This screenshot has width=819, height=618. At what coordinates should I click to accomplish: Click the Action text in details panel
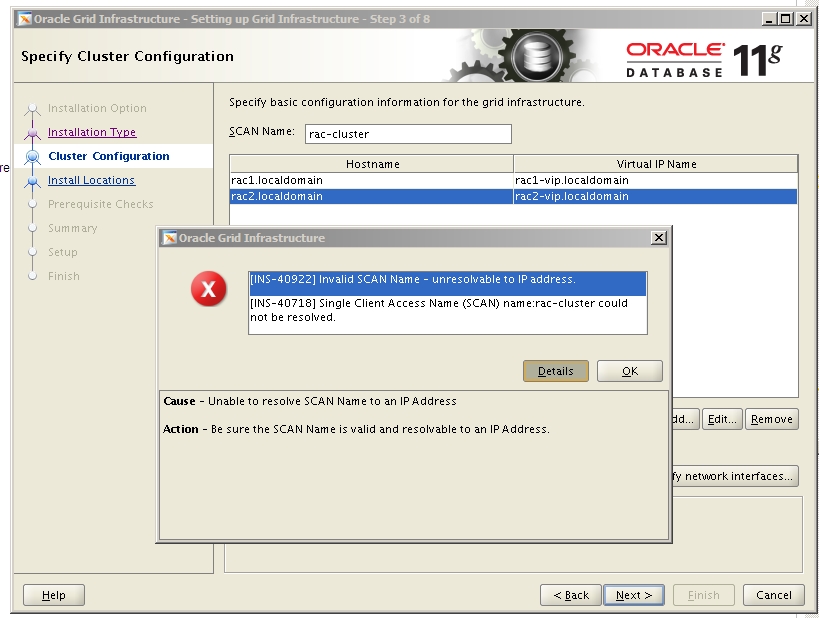356,429
